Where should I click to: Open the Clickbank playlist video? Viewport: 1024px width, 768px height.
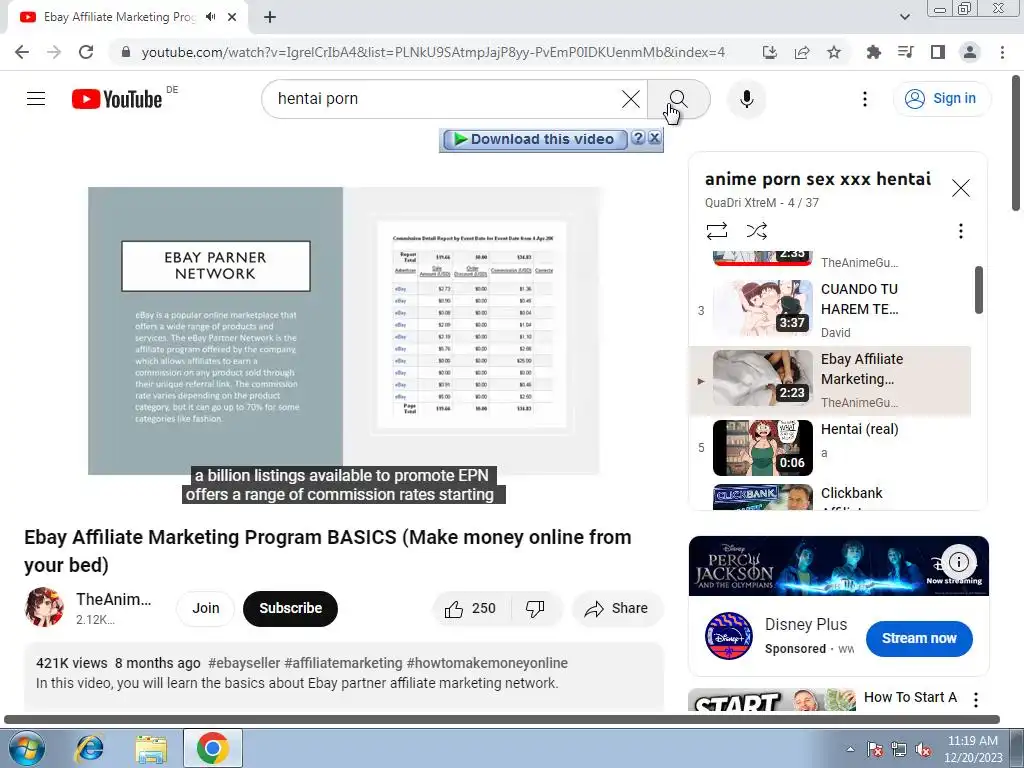coord(830,497)
